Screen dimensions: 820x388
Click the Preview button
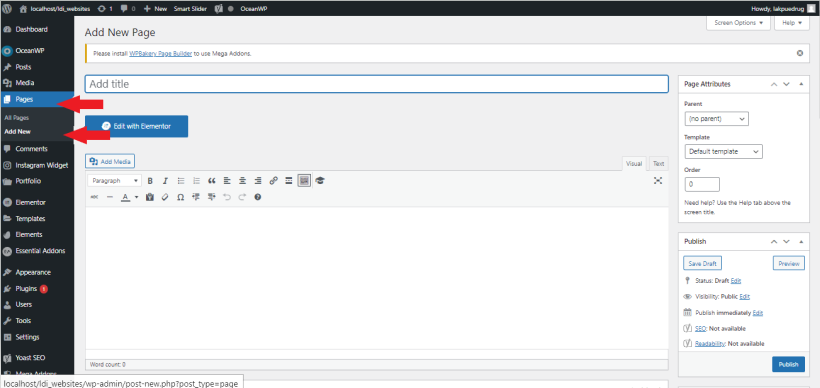point(789,264)
